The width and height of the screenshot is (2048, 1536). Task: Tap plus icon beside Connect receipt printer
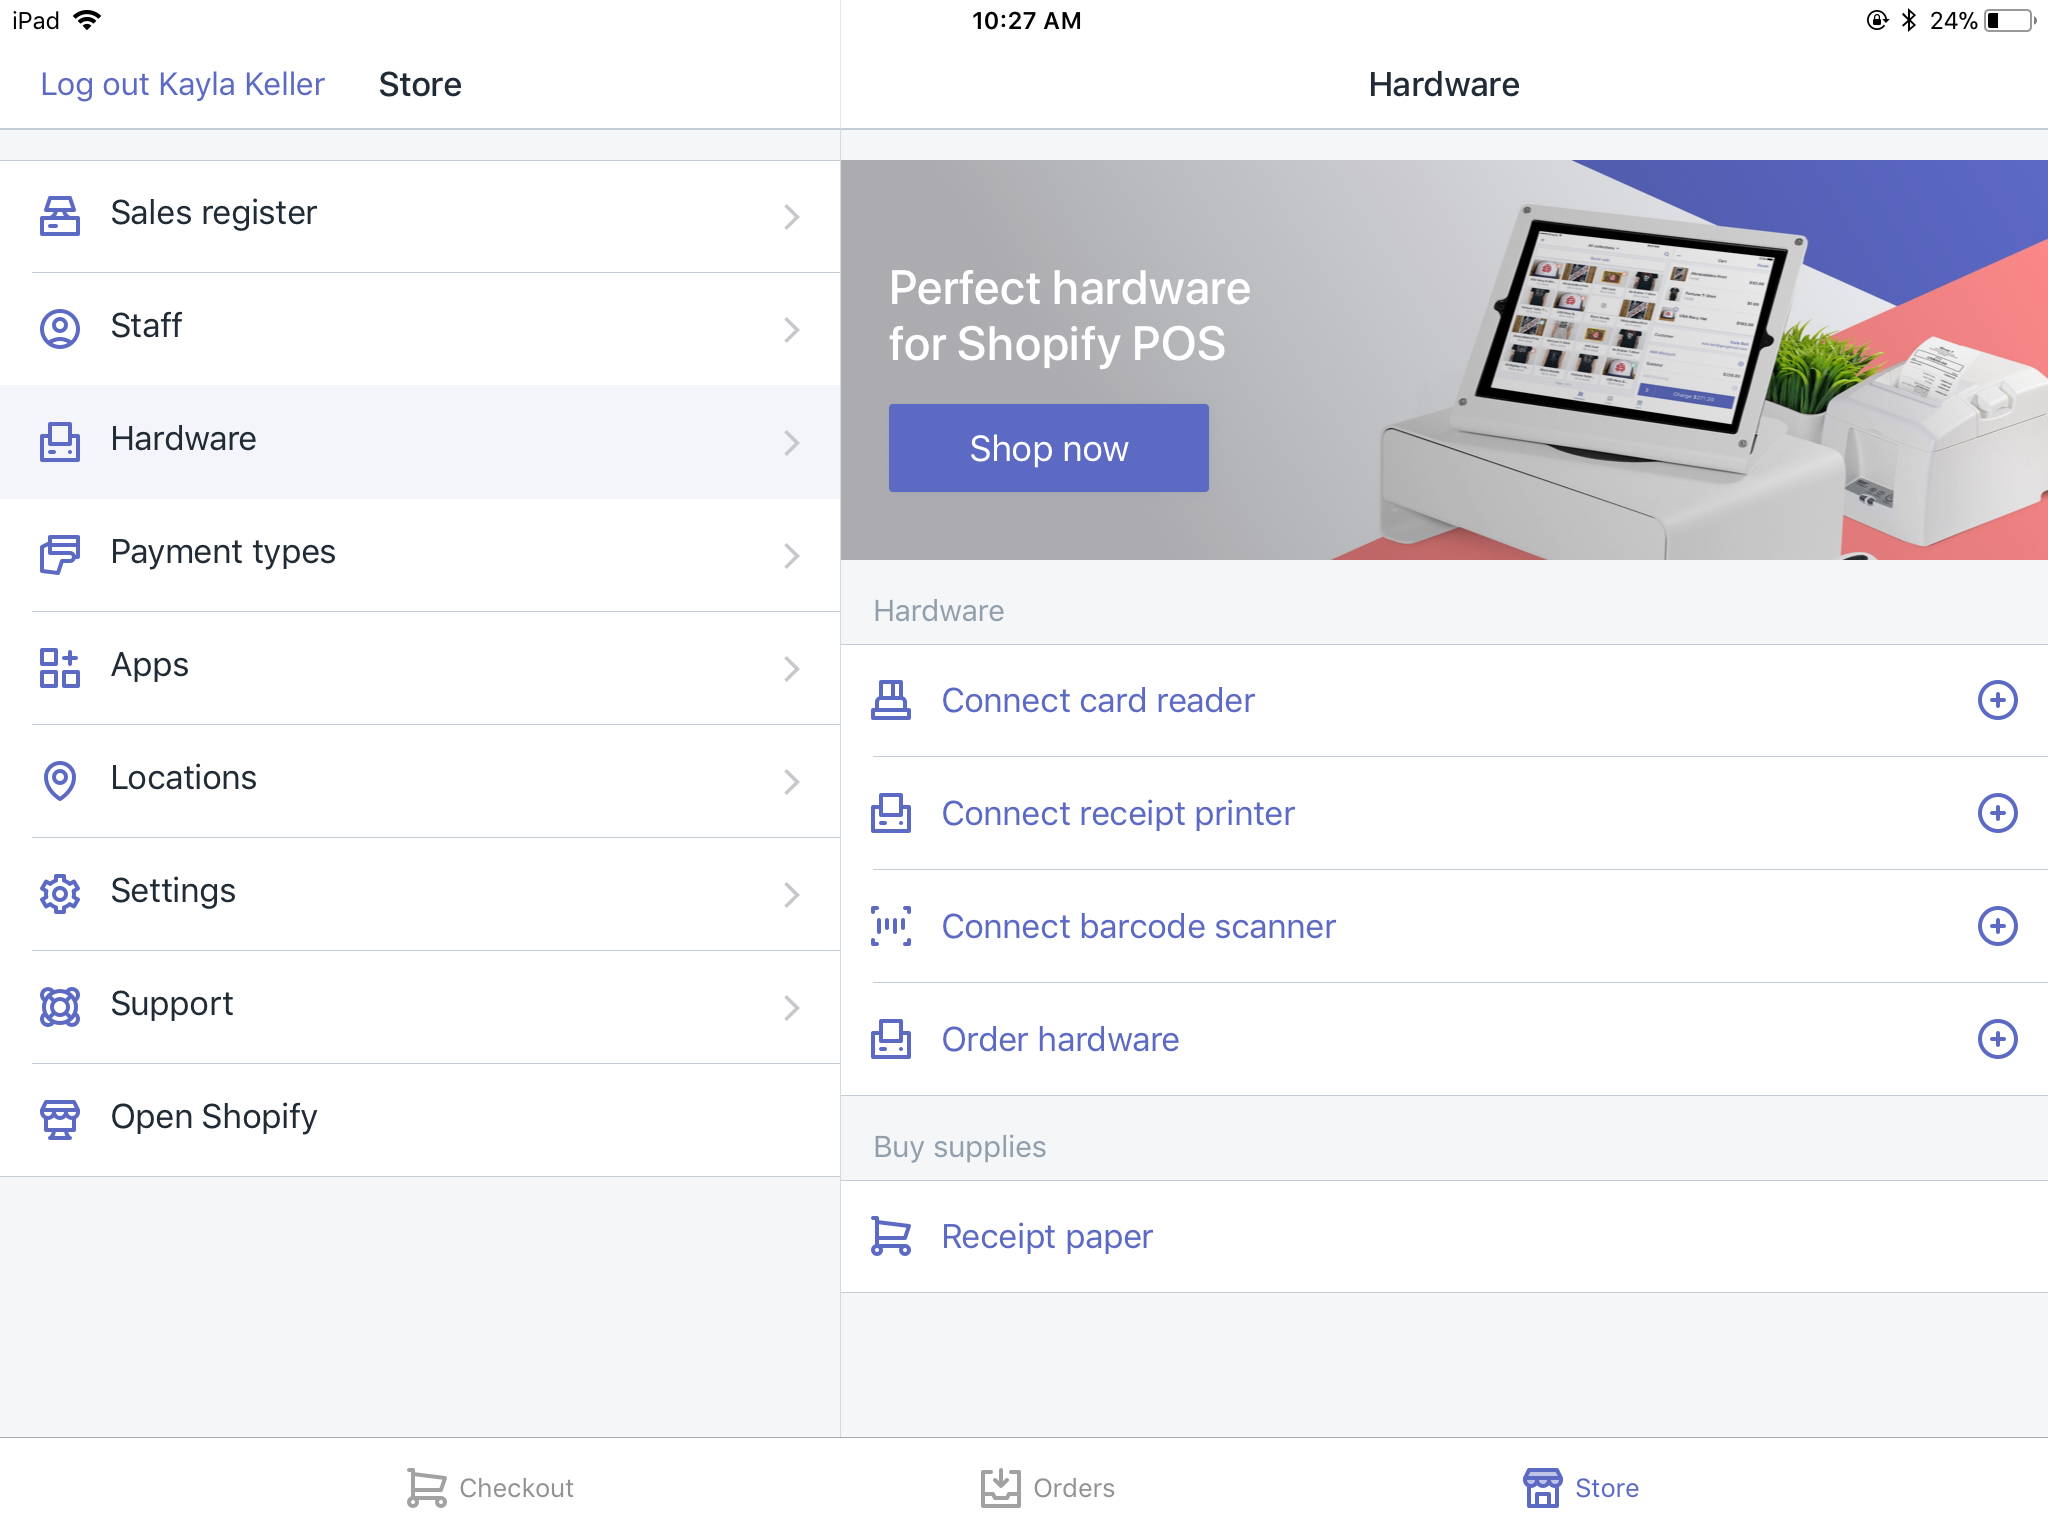coord(1997,813)
